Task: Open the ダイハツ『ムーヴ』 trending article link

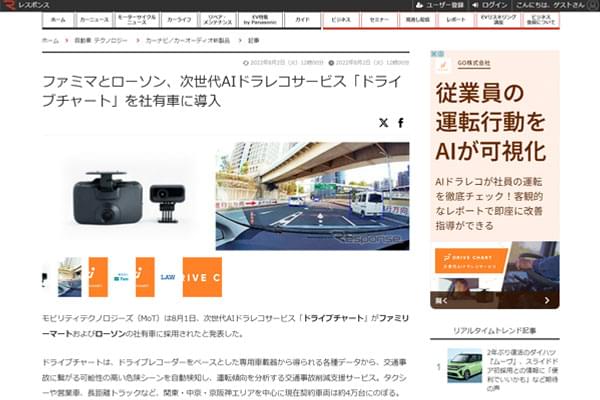Action: tap(522, 370)
